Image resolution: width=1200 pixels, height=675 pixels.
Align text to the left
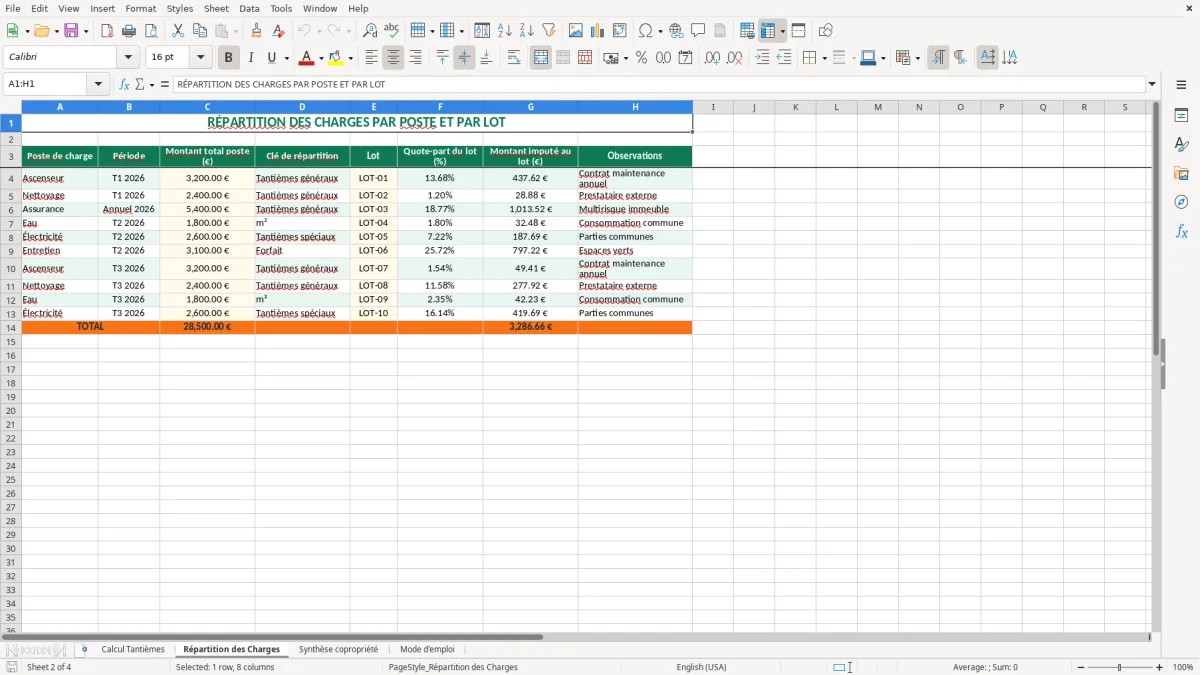[x=371, y=58]
